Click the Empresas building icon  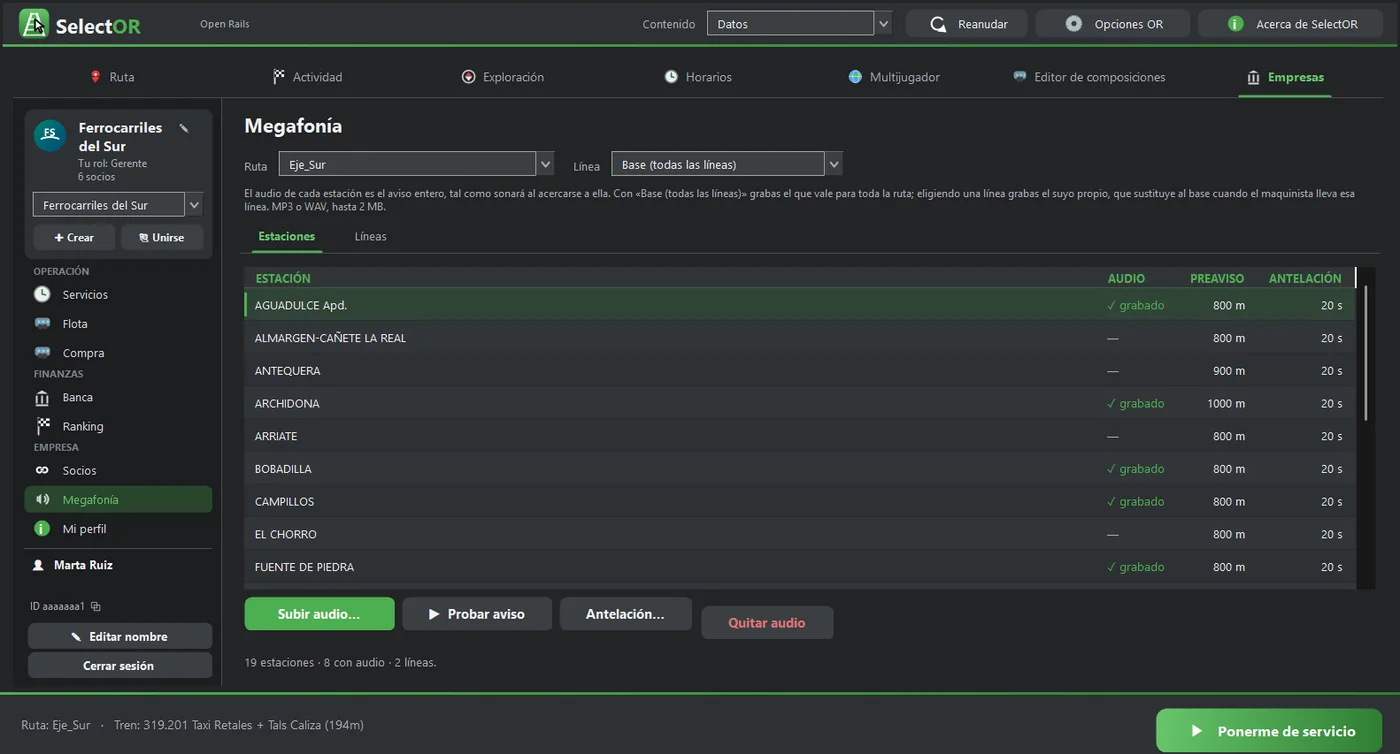click(x=1253, y=77)
